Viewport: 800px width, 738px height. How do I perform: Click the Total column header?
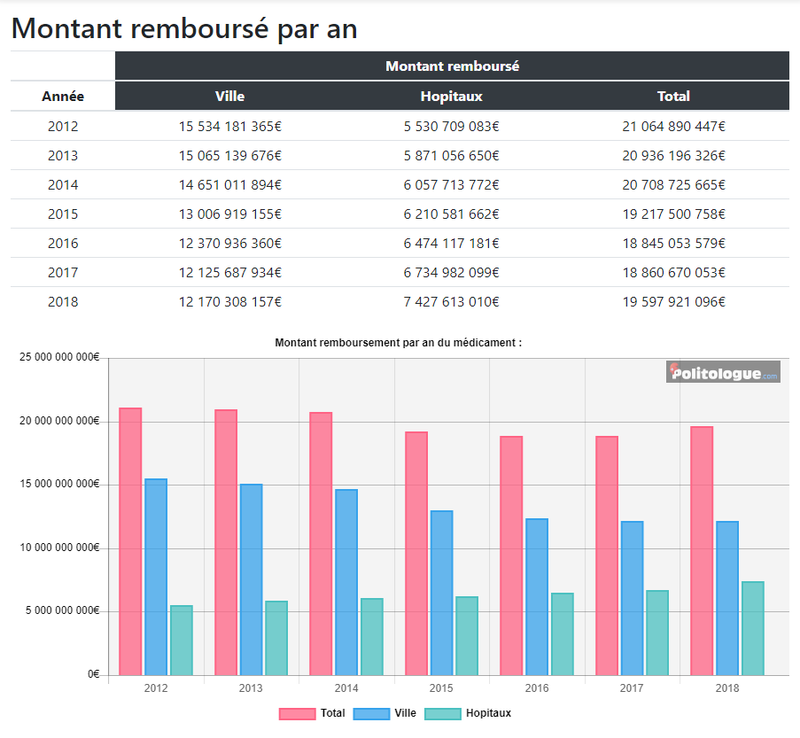tap(675, 96)
